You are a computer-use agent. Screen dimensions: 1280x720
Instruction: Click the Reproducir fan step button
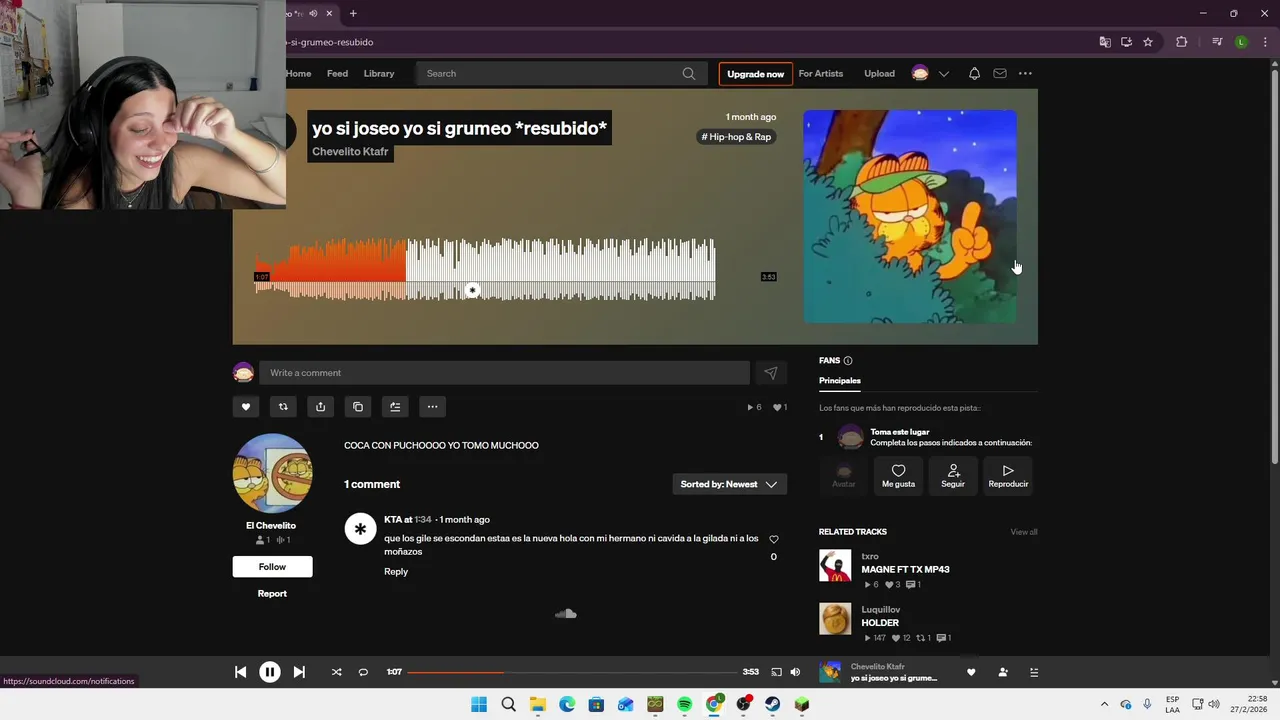pyautogui.click(x=1008, y=476)
